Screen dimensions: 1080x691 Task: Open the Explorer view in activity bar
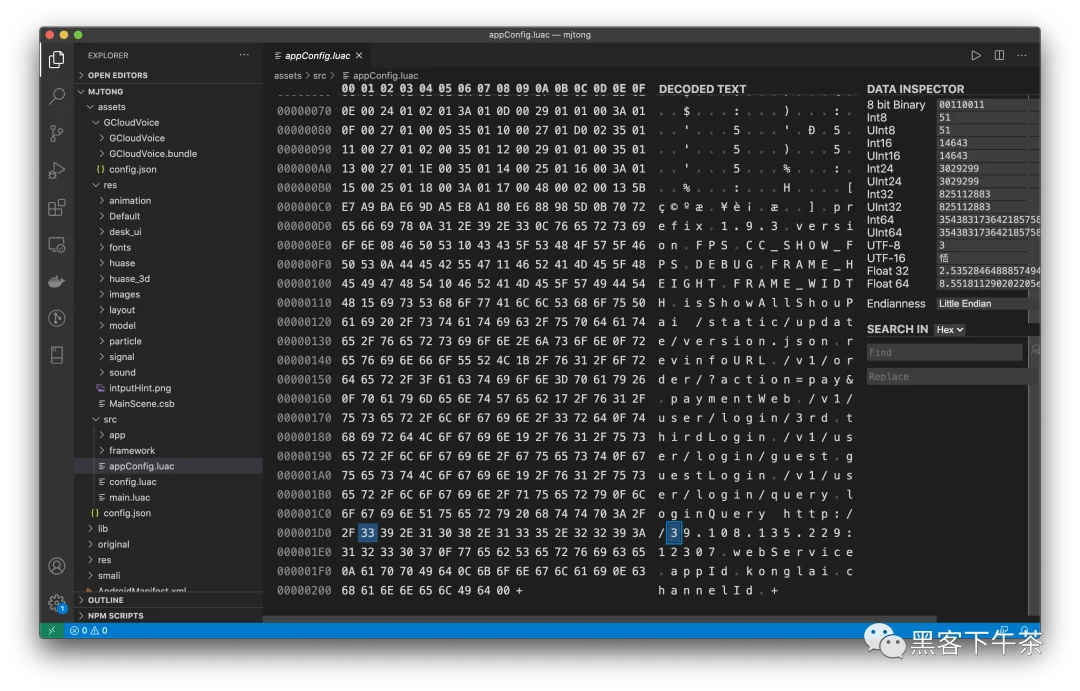[57, 60]
